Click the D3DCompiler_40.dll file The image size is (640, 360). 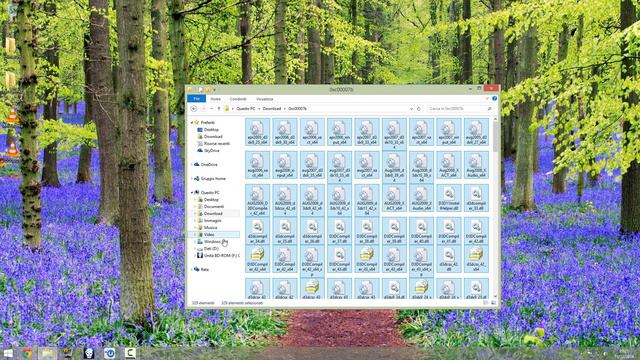click(x=422, y=231)
